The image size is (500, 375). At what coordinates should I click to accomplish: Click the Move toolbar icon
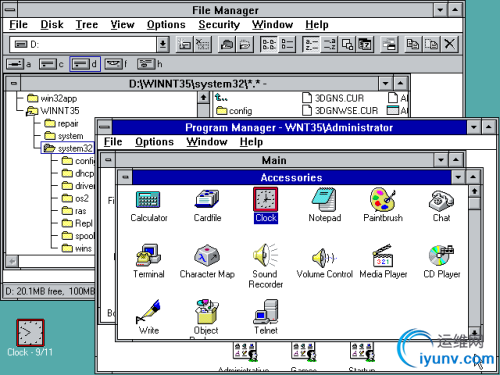point(431,44)
